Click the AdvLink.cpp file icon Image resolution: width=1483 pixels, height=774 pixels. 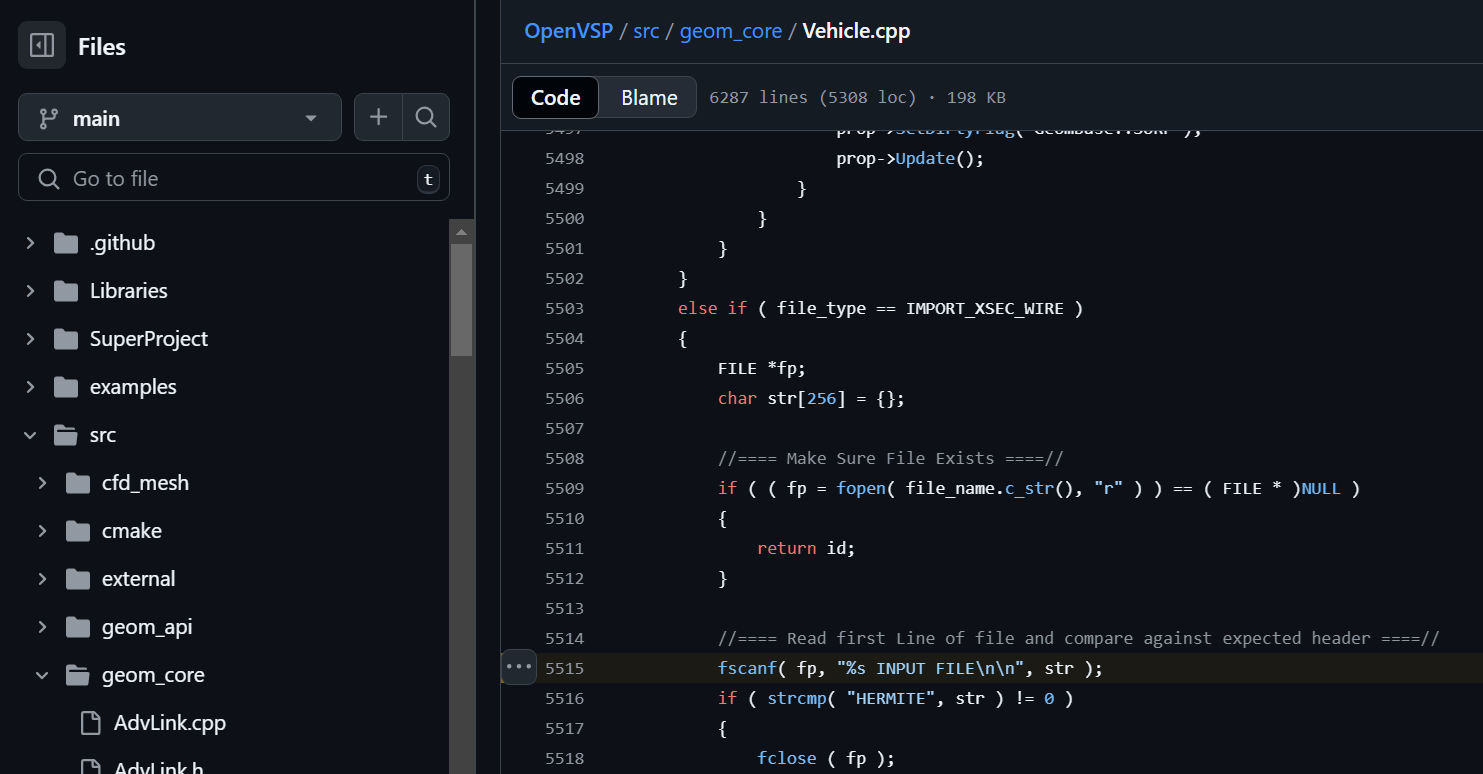click(90, 723)
